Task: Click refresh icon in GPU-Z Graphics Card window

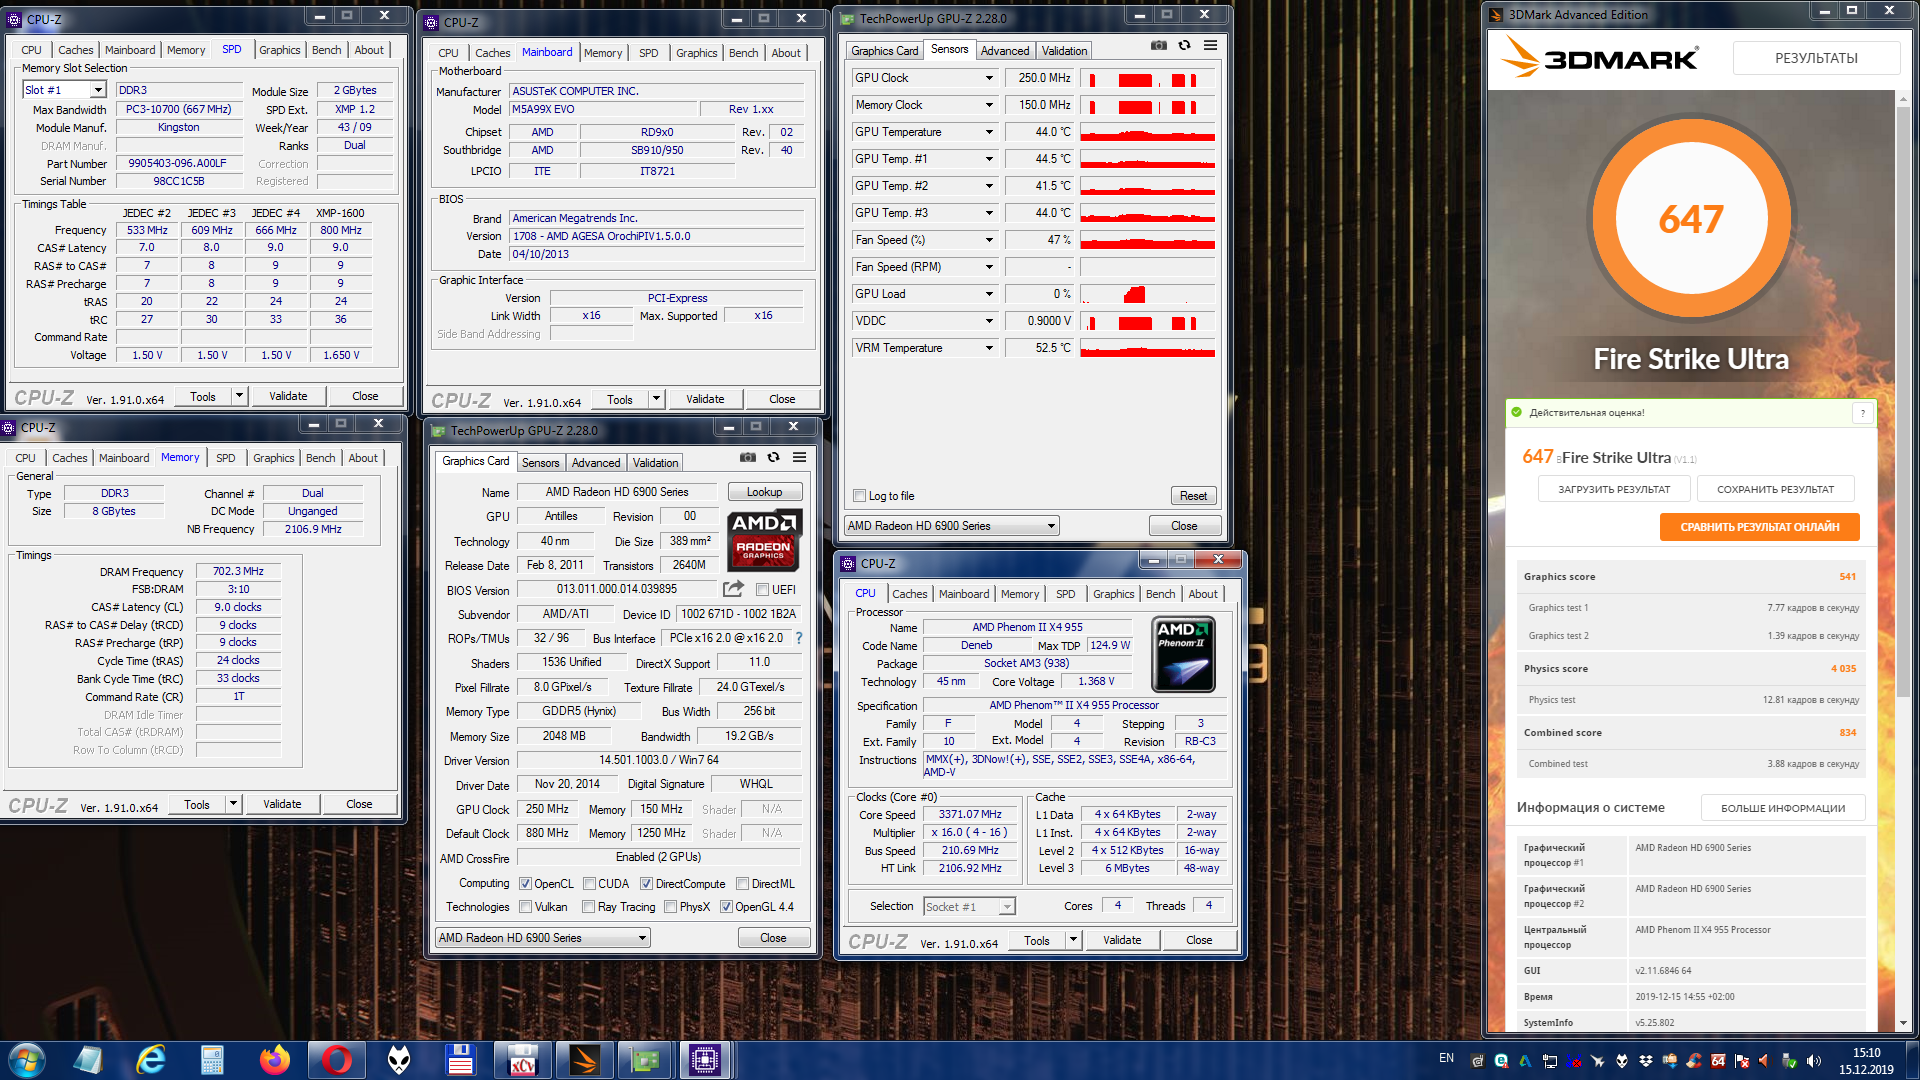Action: [x=773, y=457]
